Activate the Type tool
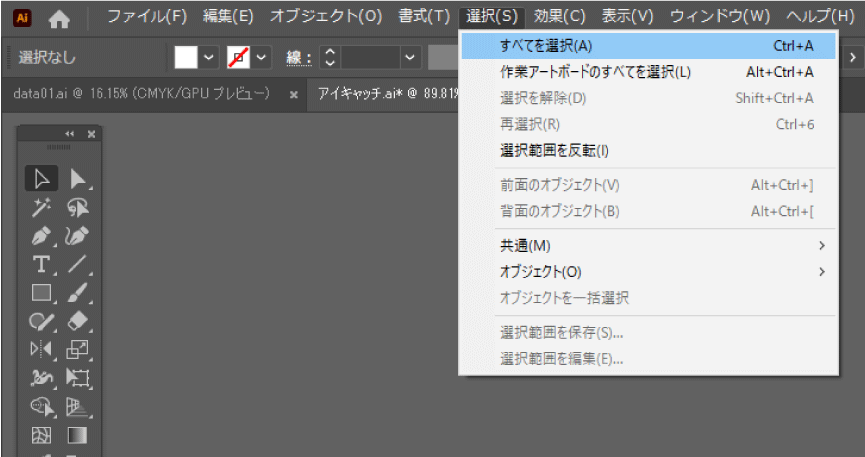Viewport: 865px width, 457px height. tap(42, 265)
